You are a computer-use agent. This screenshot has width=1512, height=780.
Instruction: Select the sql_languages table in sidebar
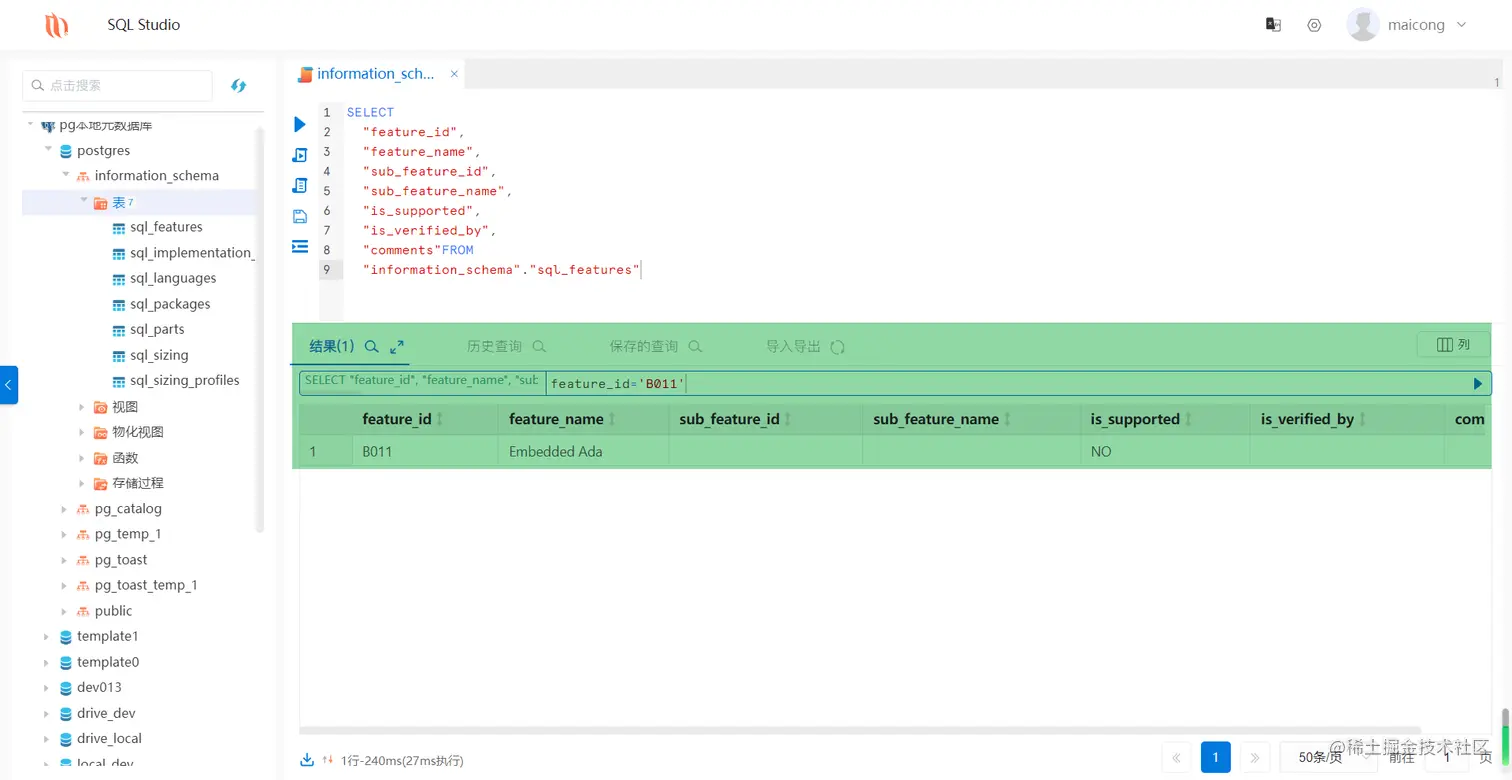pyautogui.click(x=172, y=278)
